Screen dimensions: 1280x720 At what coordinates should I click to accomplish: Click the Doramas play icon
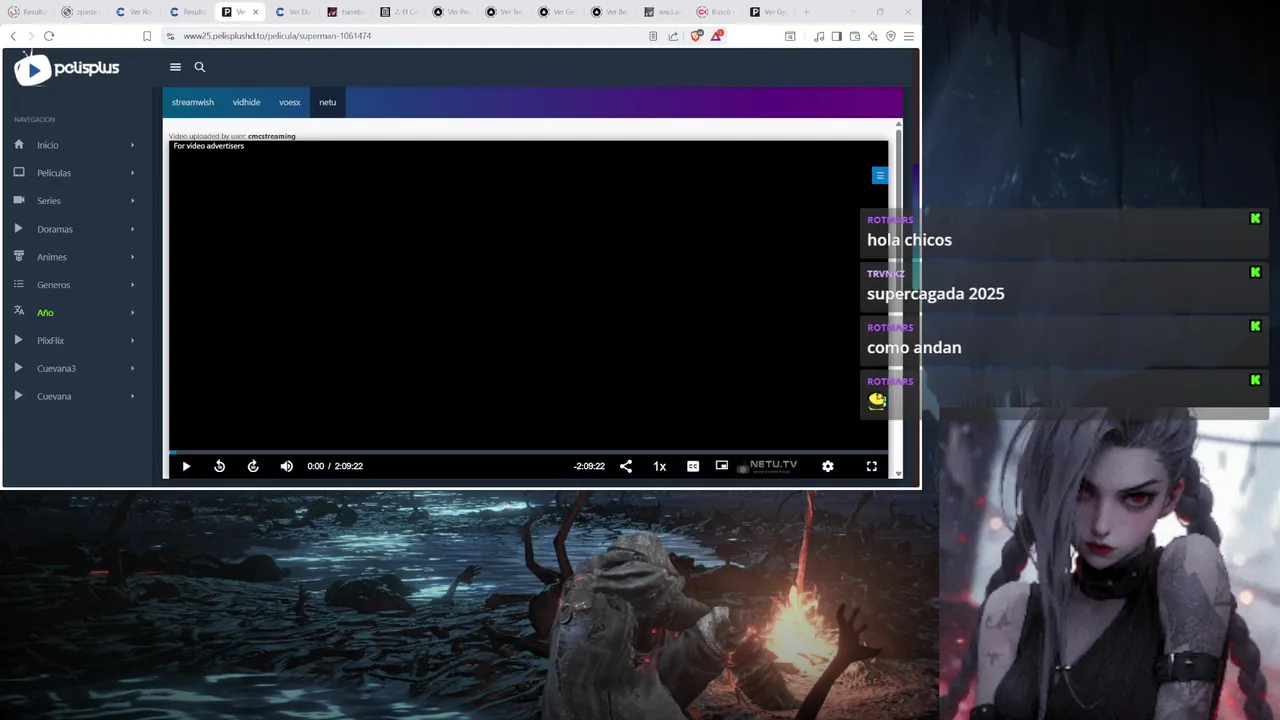(x=18, y=228)
